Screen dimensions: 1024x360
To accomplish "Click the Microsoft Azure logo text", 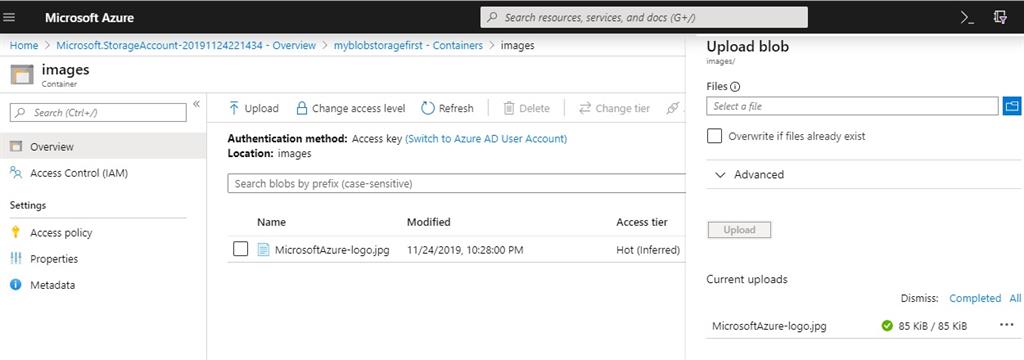I will (x=89, y=18).
